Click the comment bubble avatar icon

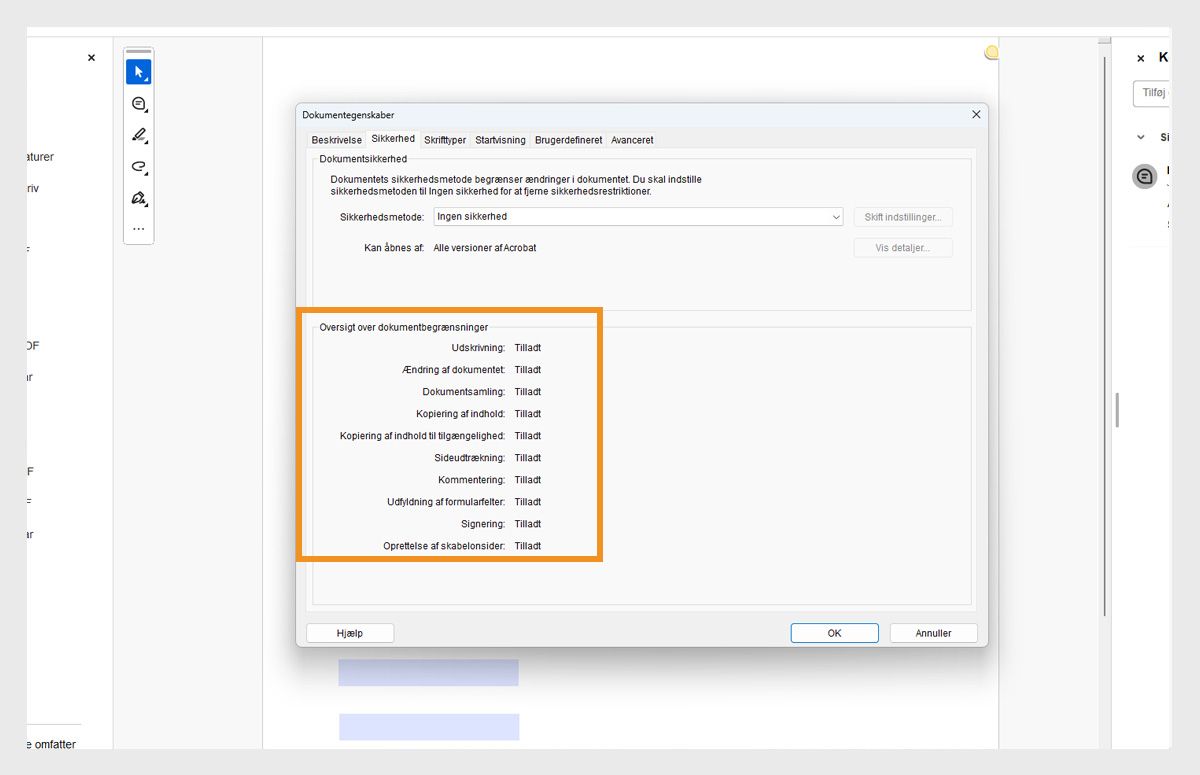[x=1144, y=176]
